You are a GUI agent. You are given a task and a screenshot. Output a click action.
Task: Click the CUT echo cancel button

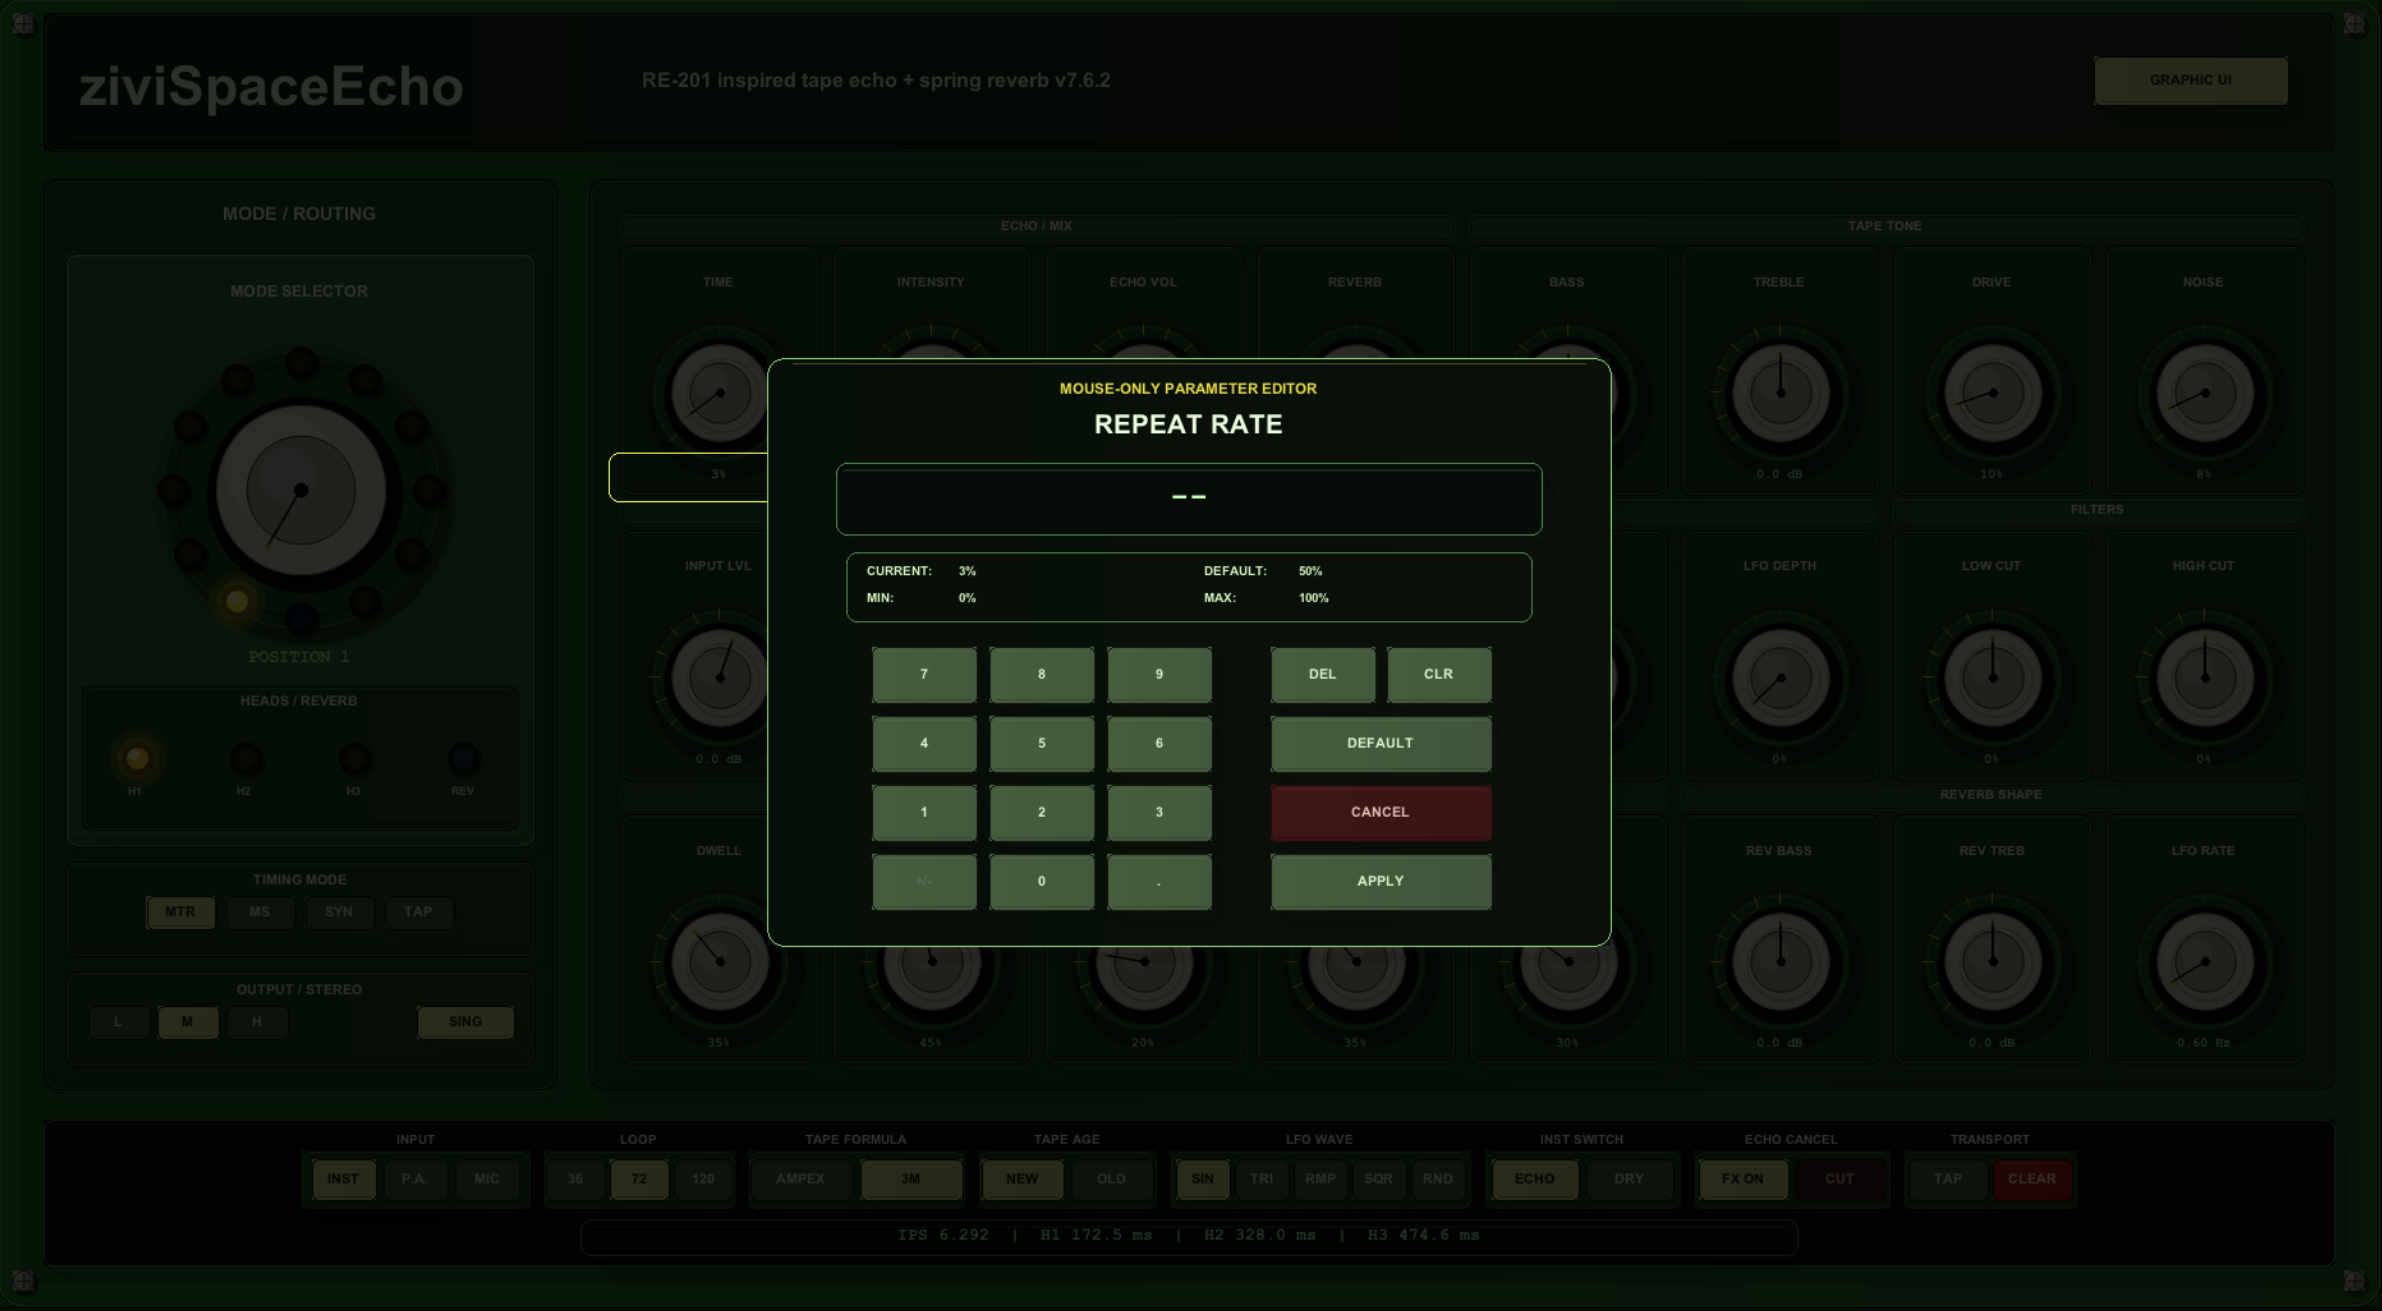[1840, 1179]
